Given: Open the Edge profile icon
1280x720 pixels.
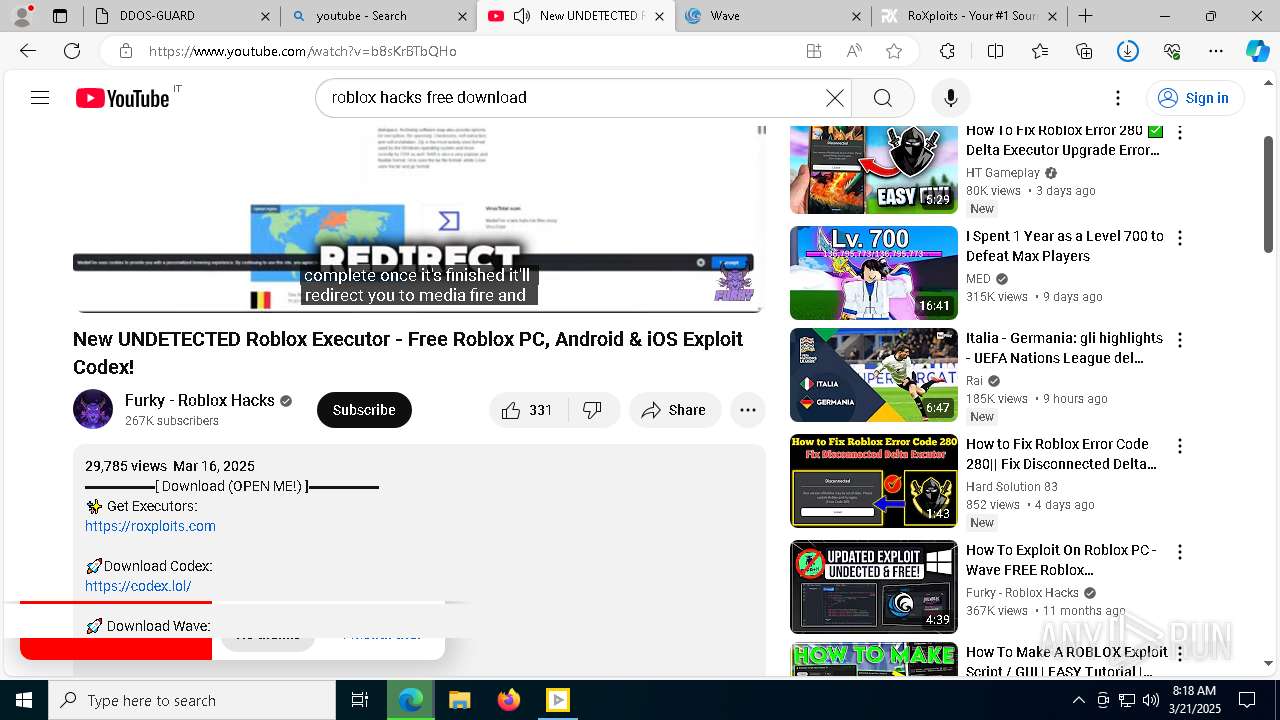Looking at the screenshot, I should [22, 16].
